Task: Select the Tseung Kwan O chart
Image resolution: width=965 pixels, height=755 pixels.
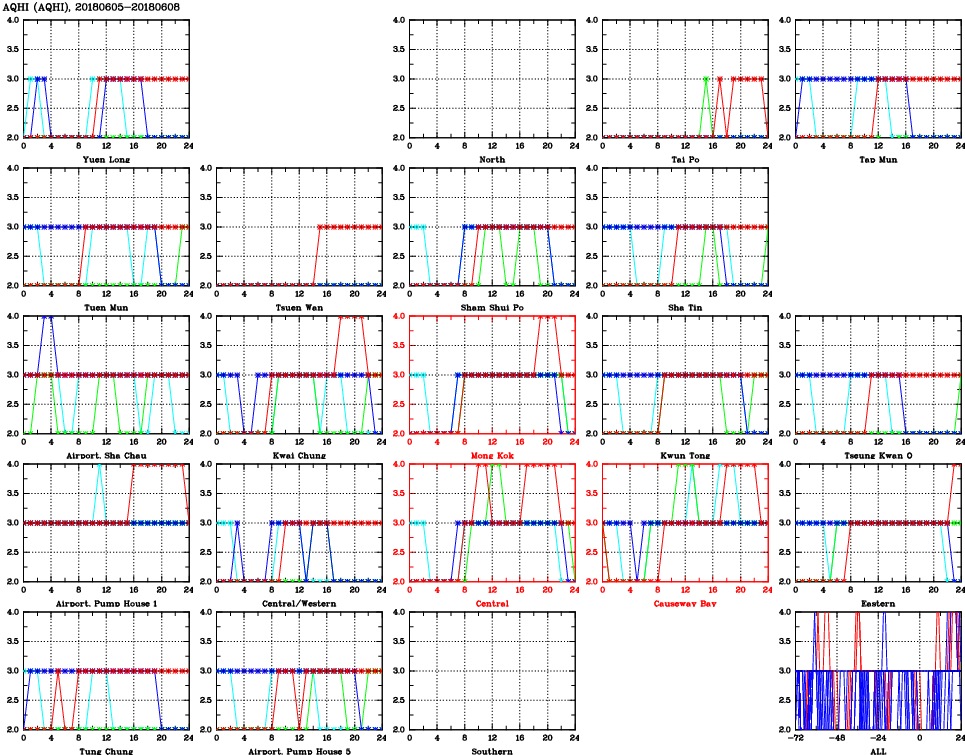Action: coord(878,374)
